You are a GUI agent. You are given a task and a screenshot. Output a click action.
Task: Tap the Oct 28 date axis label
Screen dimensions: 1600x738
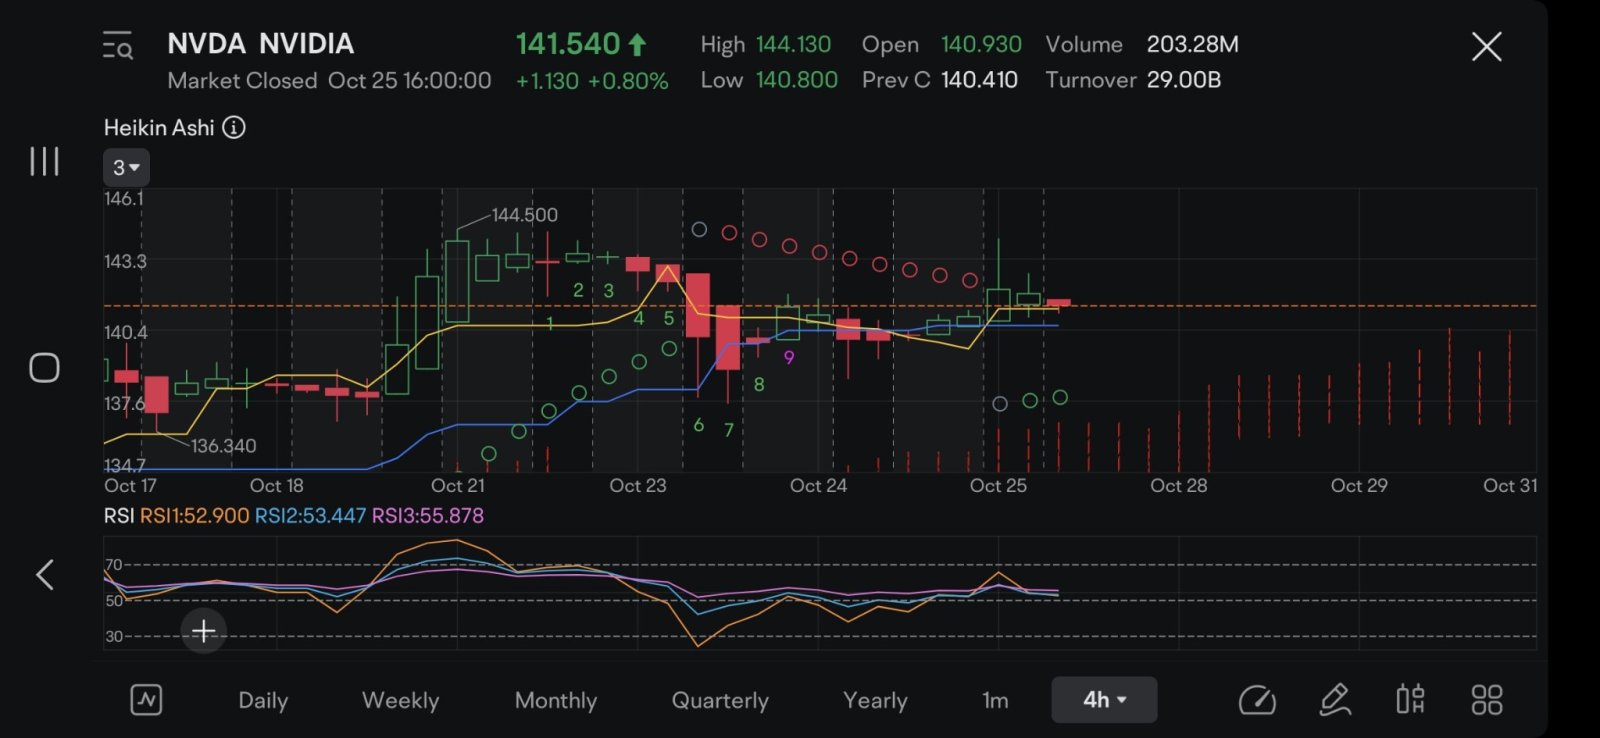[x=1179, y=486]
